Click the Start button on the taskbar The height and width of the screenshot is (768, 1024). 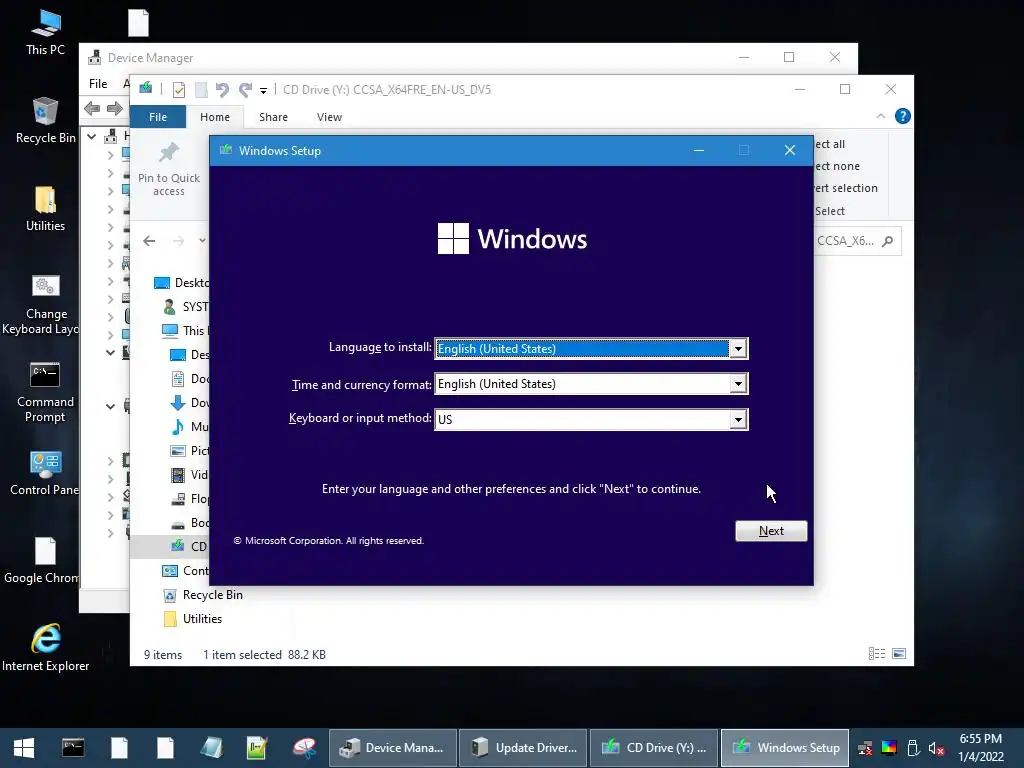[x=24, y=748]
